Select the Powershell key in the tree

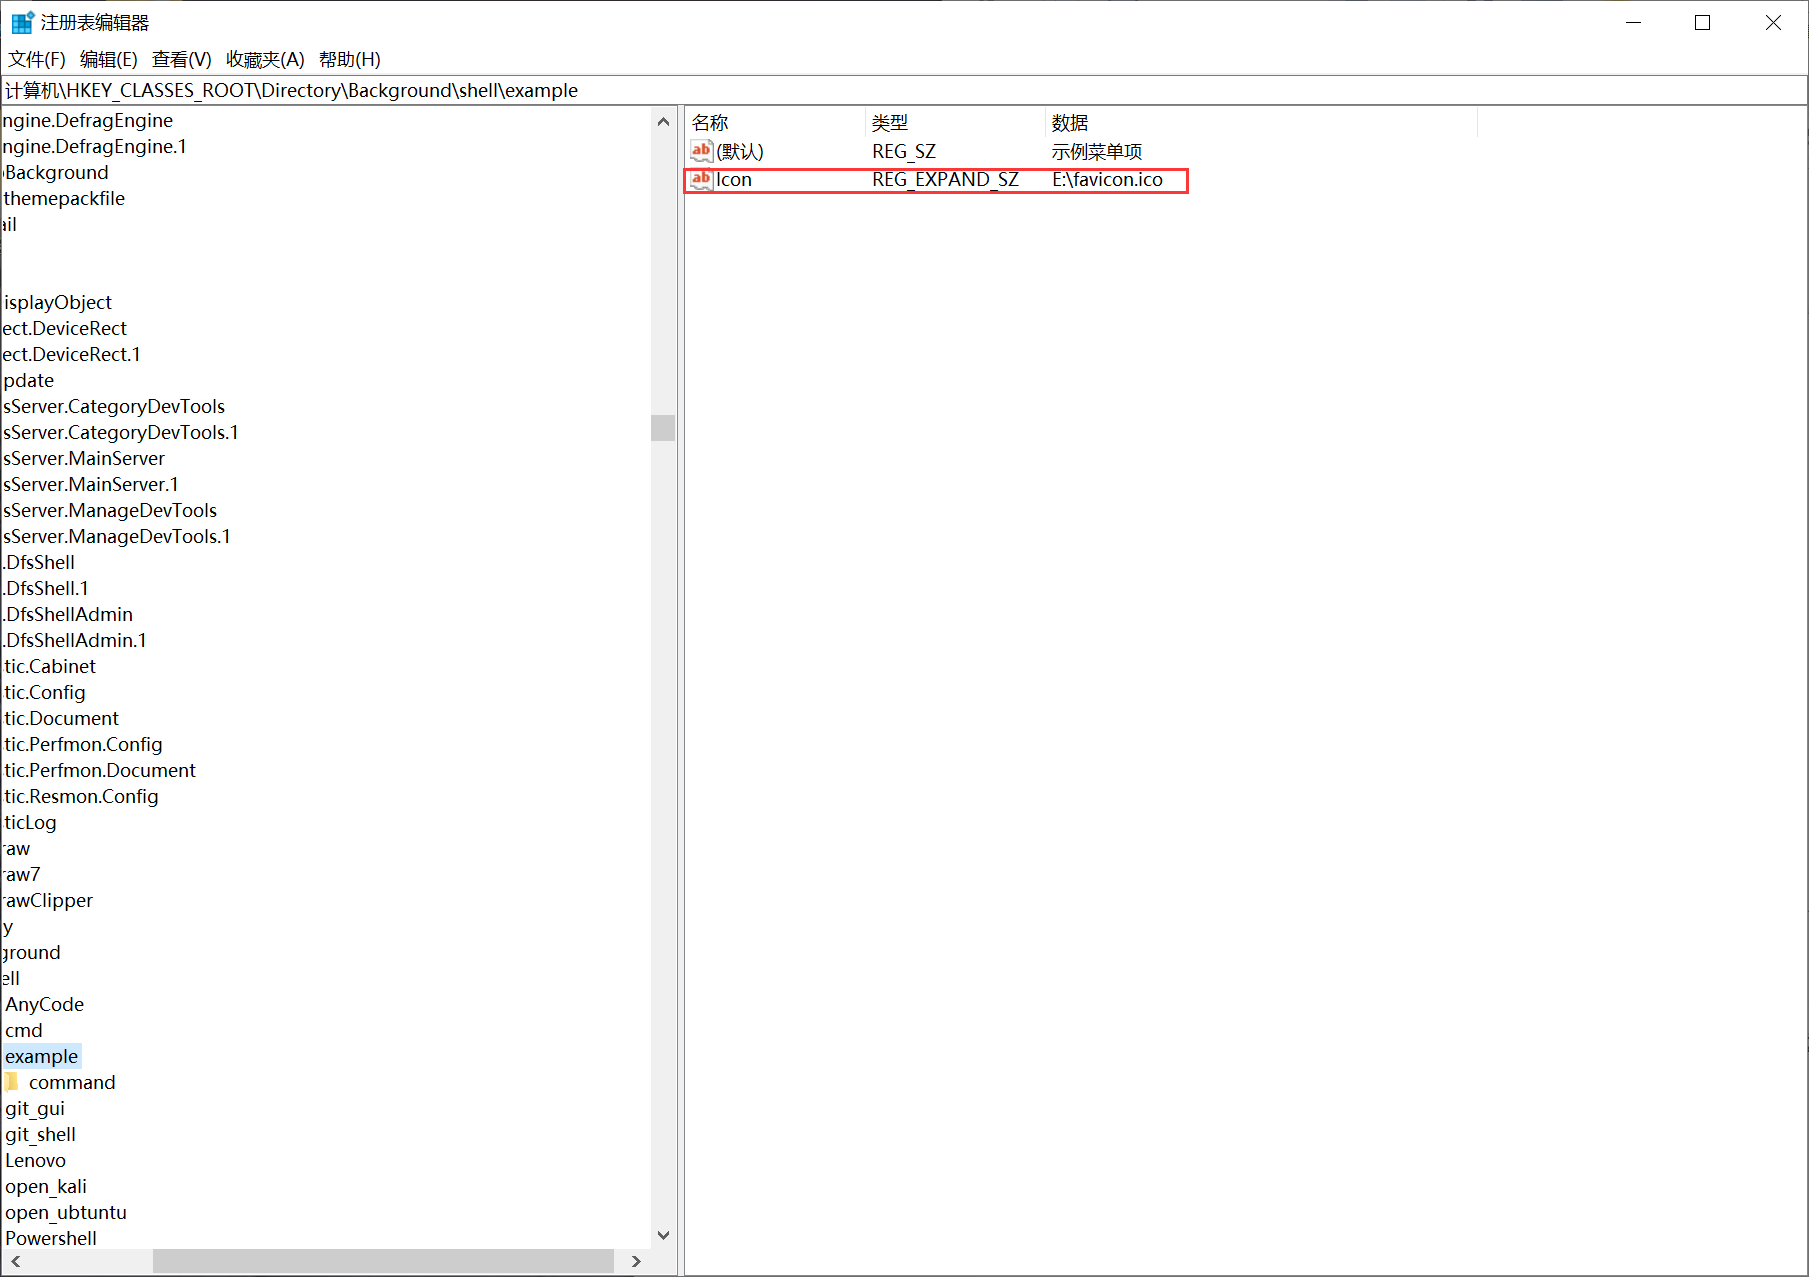[51, 1239]
